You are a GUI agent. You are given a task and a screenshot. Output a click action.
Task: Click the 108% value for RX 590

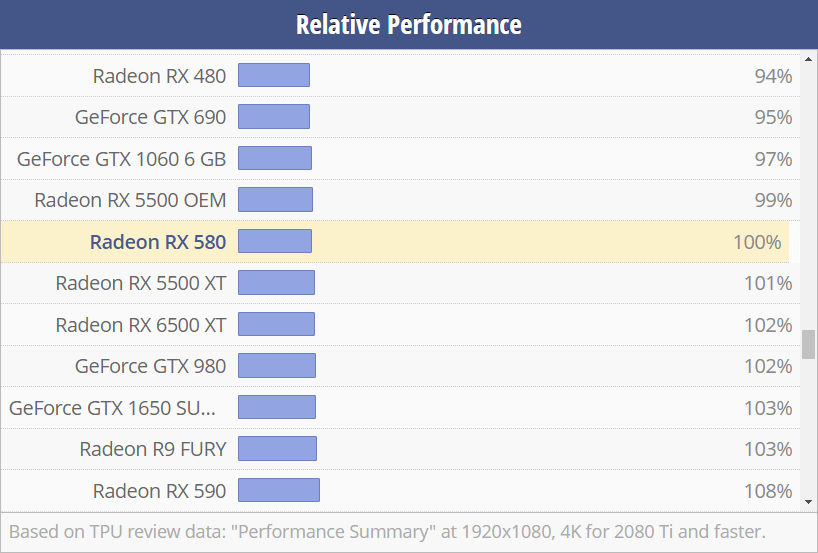(x=768, y=491)
